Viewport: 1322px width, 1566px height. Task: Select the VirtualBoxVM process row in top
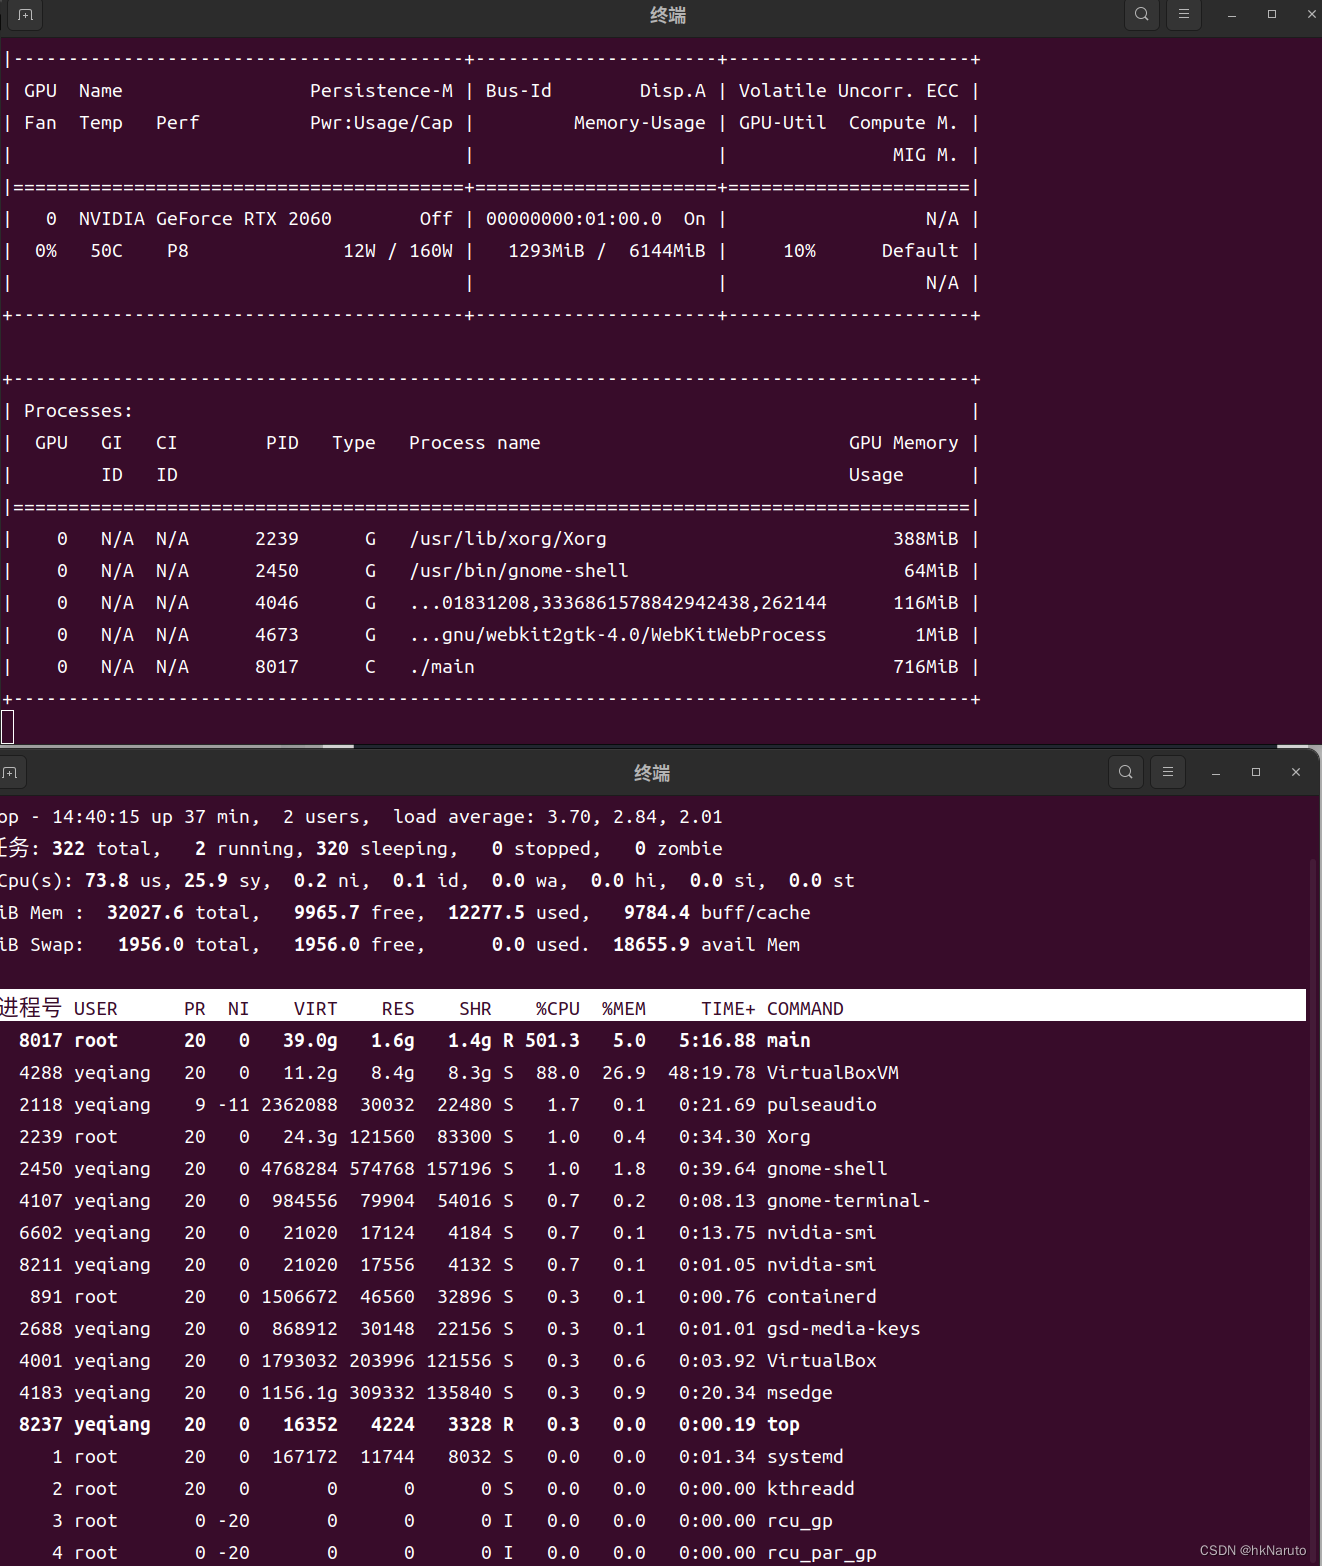point(400,1072)
